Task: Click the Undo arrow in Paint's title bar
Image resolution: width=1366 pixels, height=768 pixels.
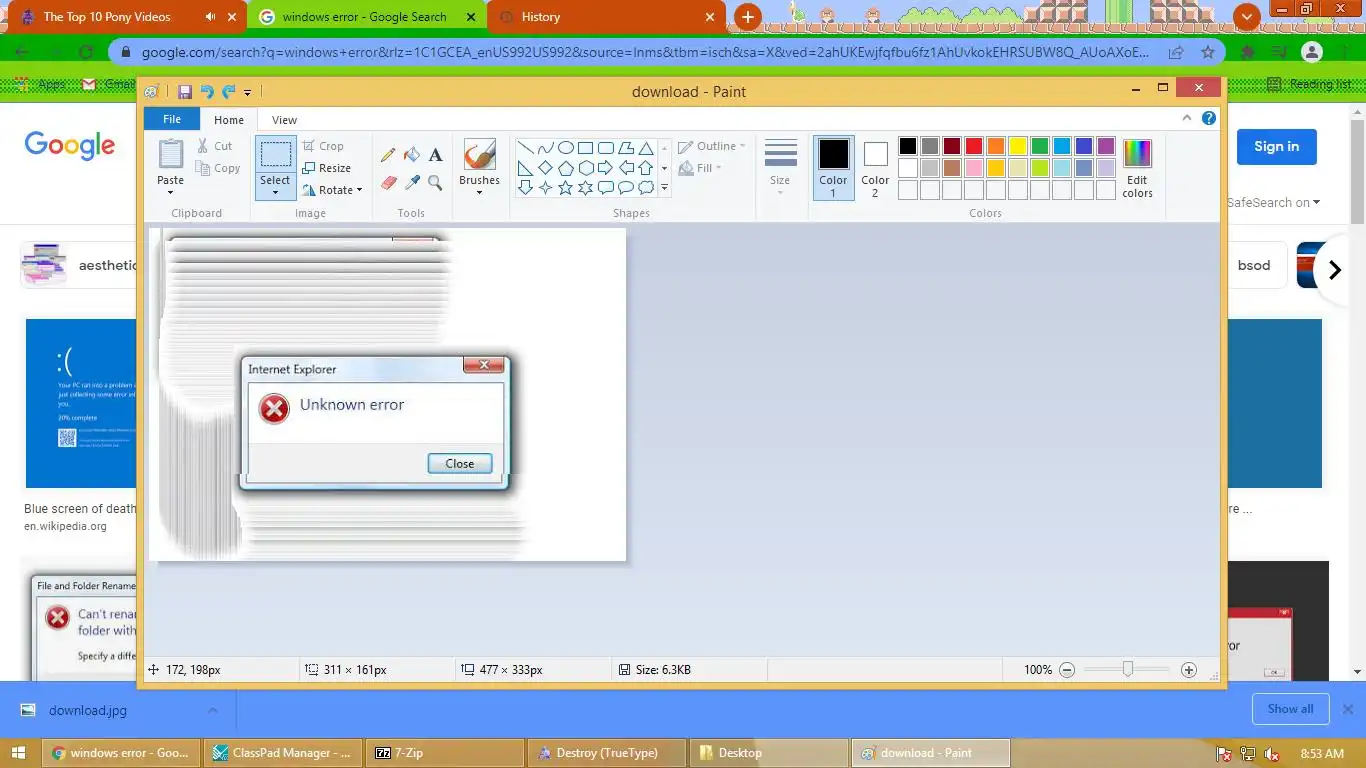Action: click(207, 92)
